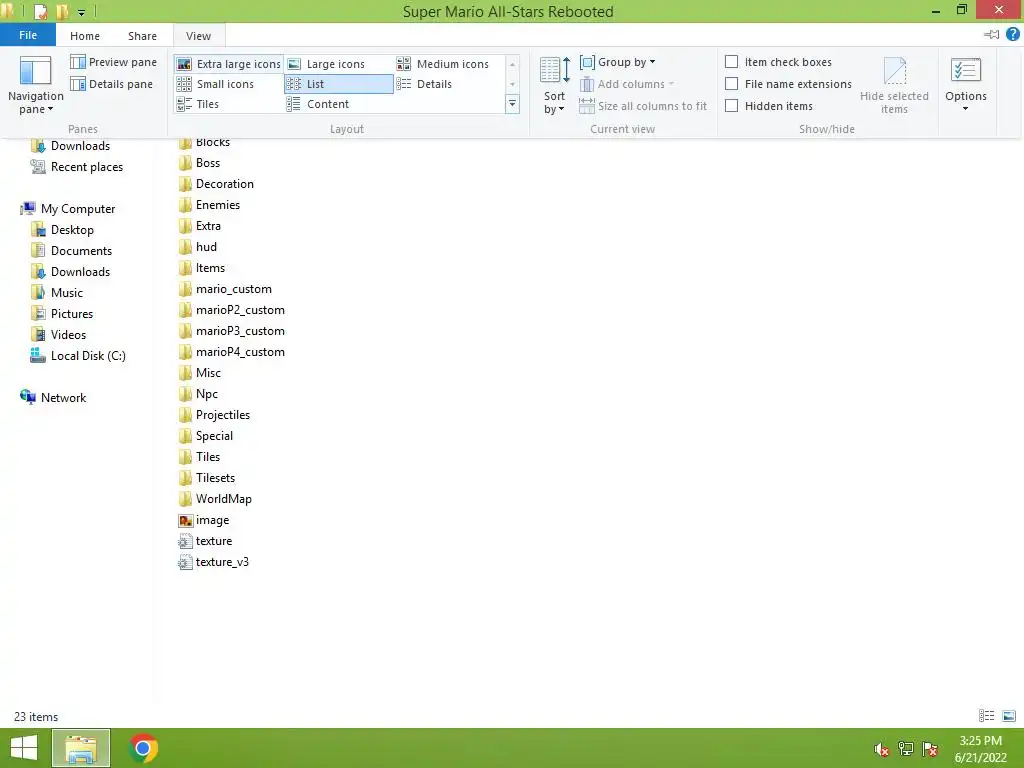Enable File name extensions checkbox
Screen dimensions: 1024x768
[x=732, y=84]
